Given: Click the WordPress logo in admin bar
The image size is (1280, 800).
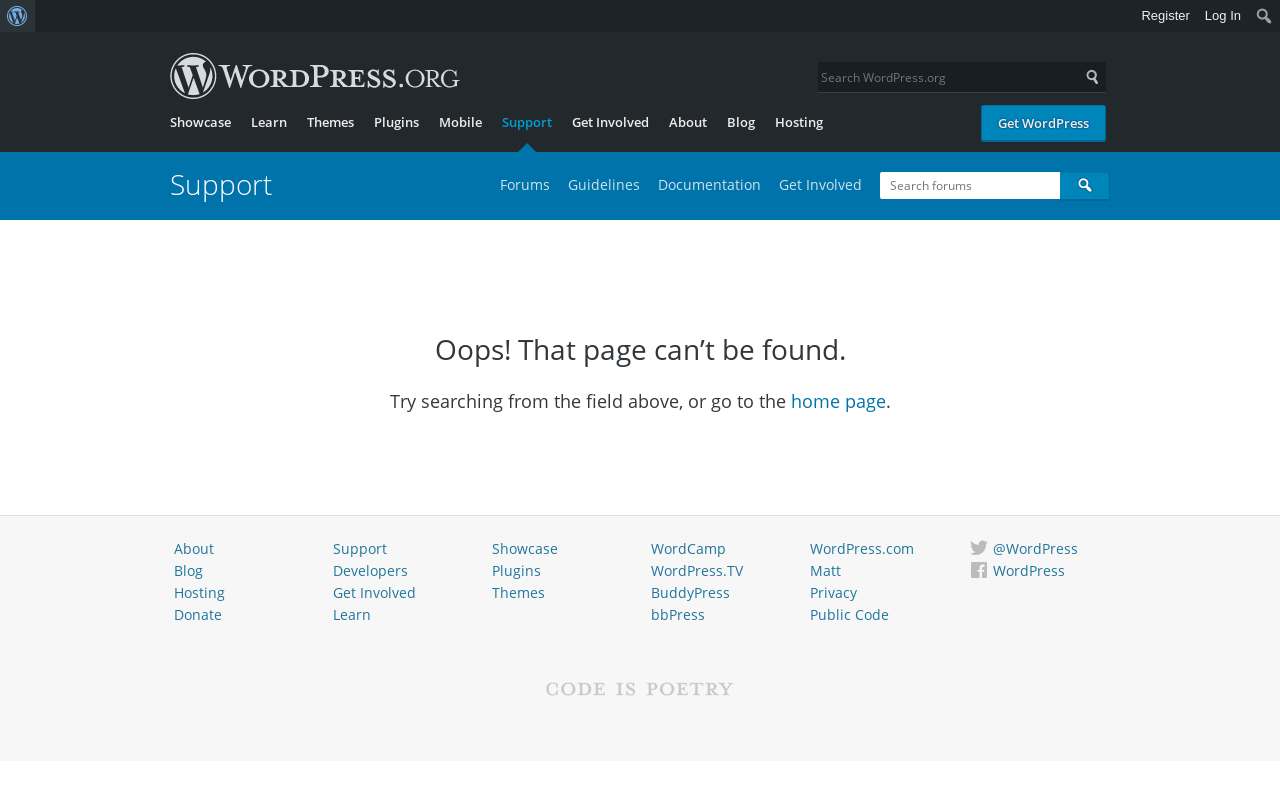Looking at the screenshot, I should coord(17,16).
